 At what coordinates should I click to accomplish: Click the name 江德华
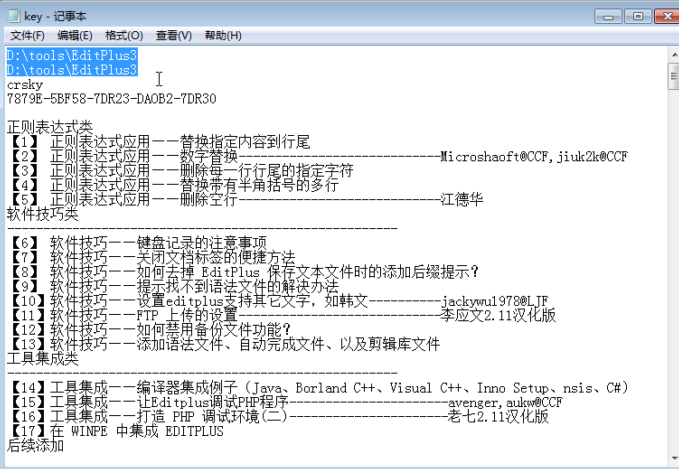(x=462, y=200)
